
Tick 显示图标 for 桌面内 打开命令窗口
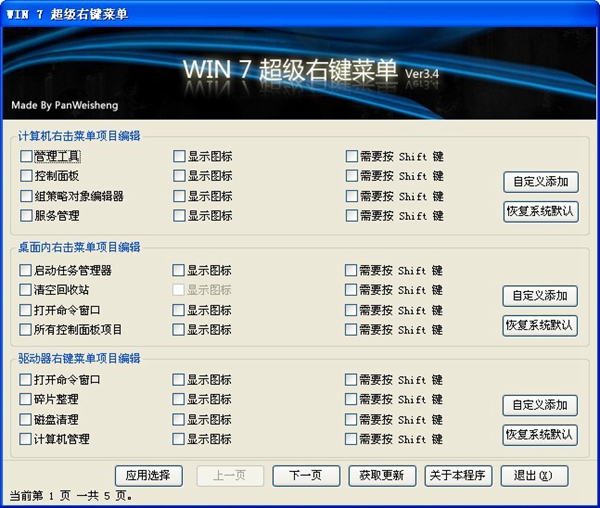point(179,310)
